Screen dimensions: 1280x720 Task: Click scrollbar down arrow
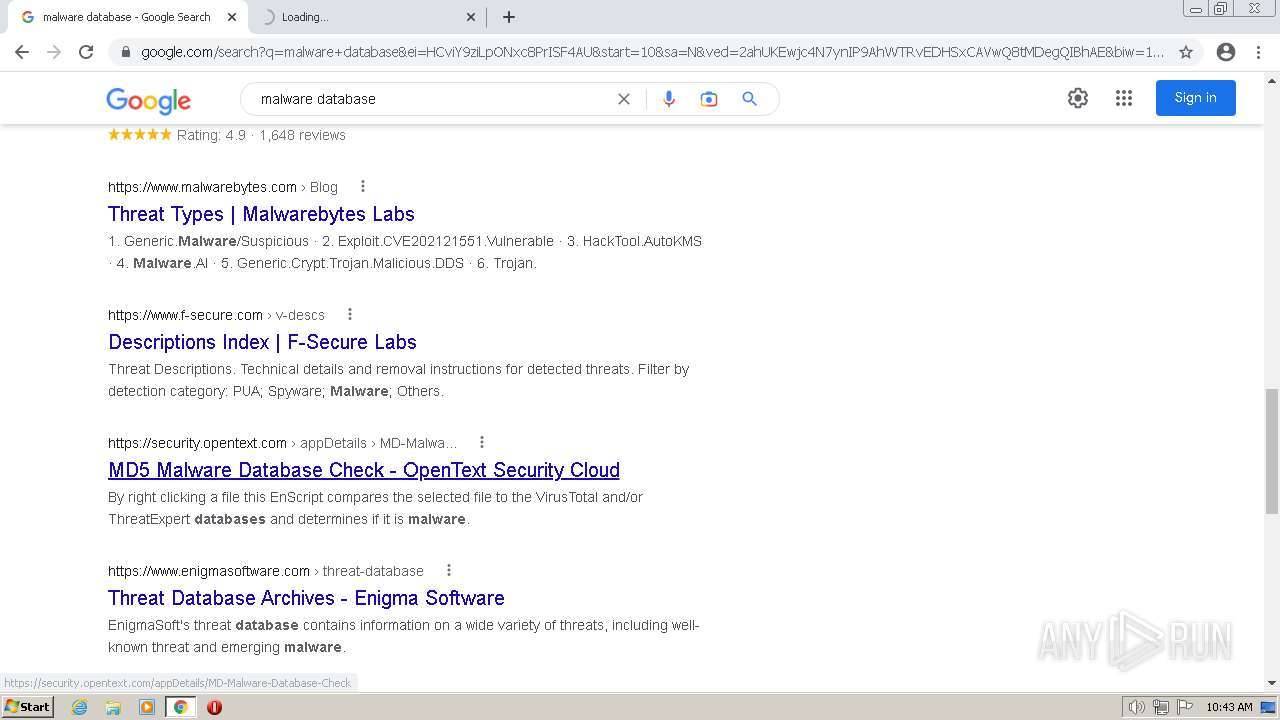pyautogui.click(x=1272, y=683)
